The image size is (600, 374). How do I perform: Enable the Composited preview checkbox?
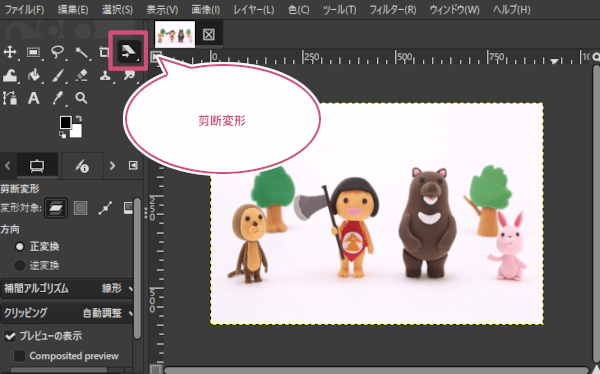click(20, 356)
